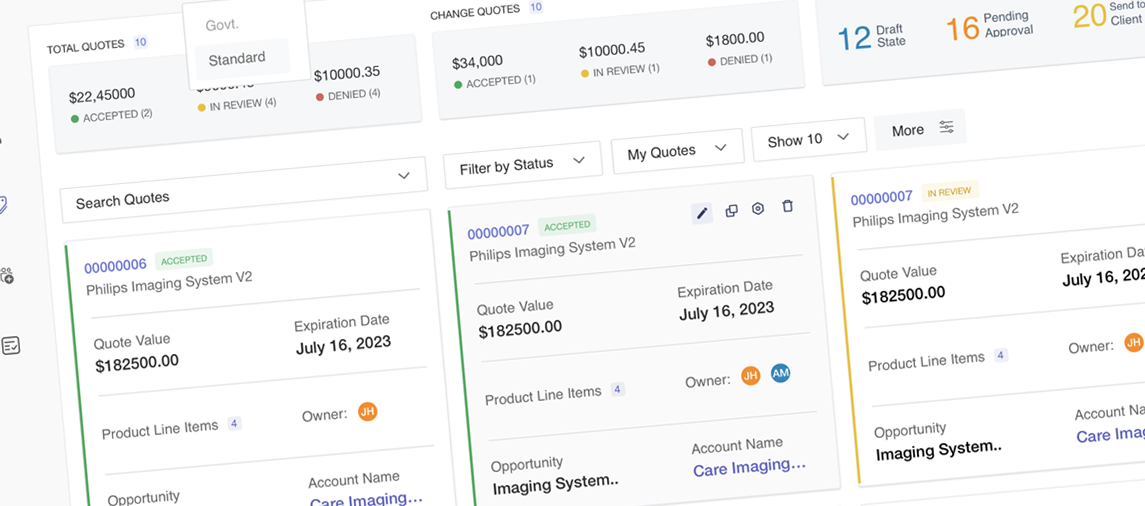Click the ACCEPTED badge on quote 00000006

pyautogui.click(x=183, y=259)
